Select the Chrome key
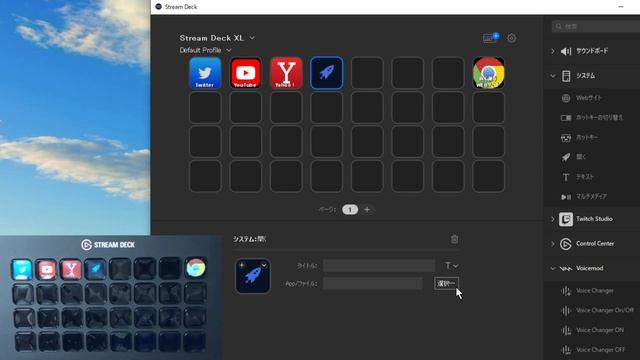 point(489,73)
